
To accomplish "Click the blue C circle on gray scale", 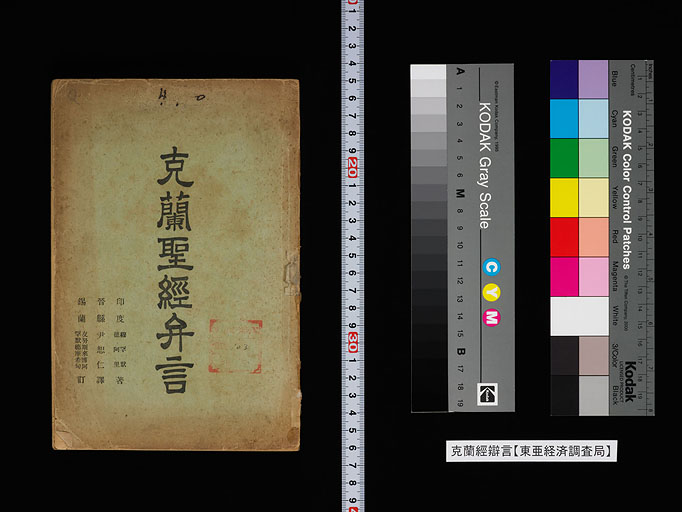I will 490,267.
